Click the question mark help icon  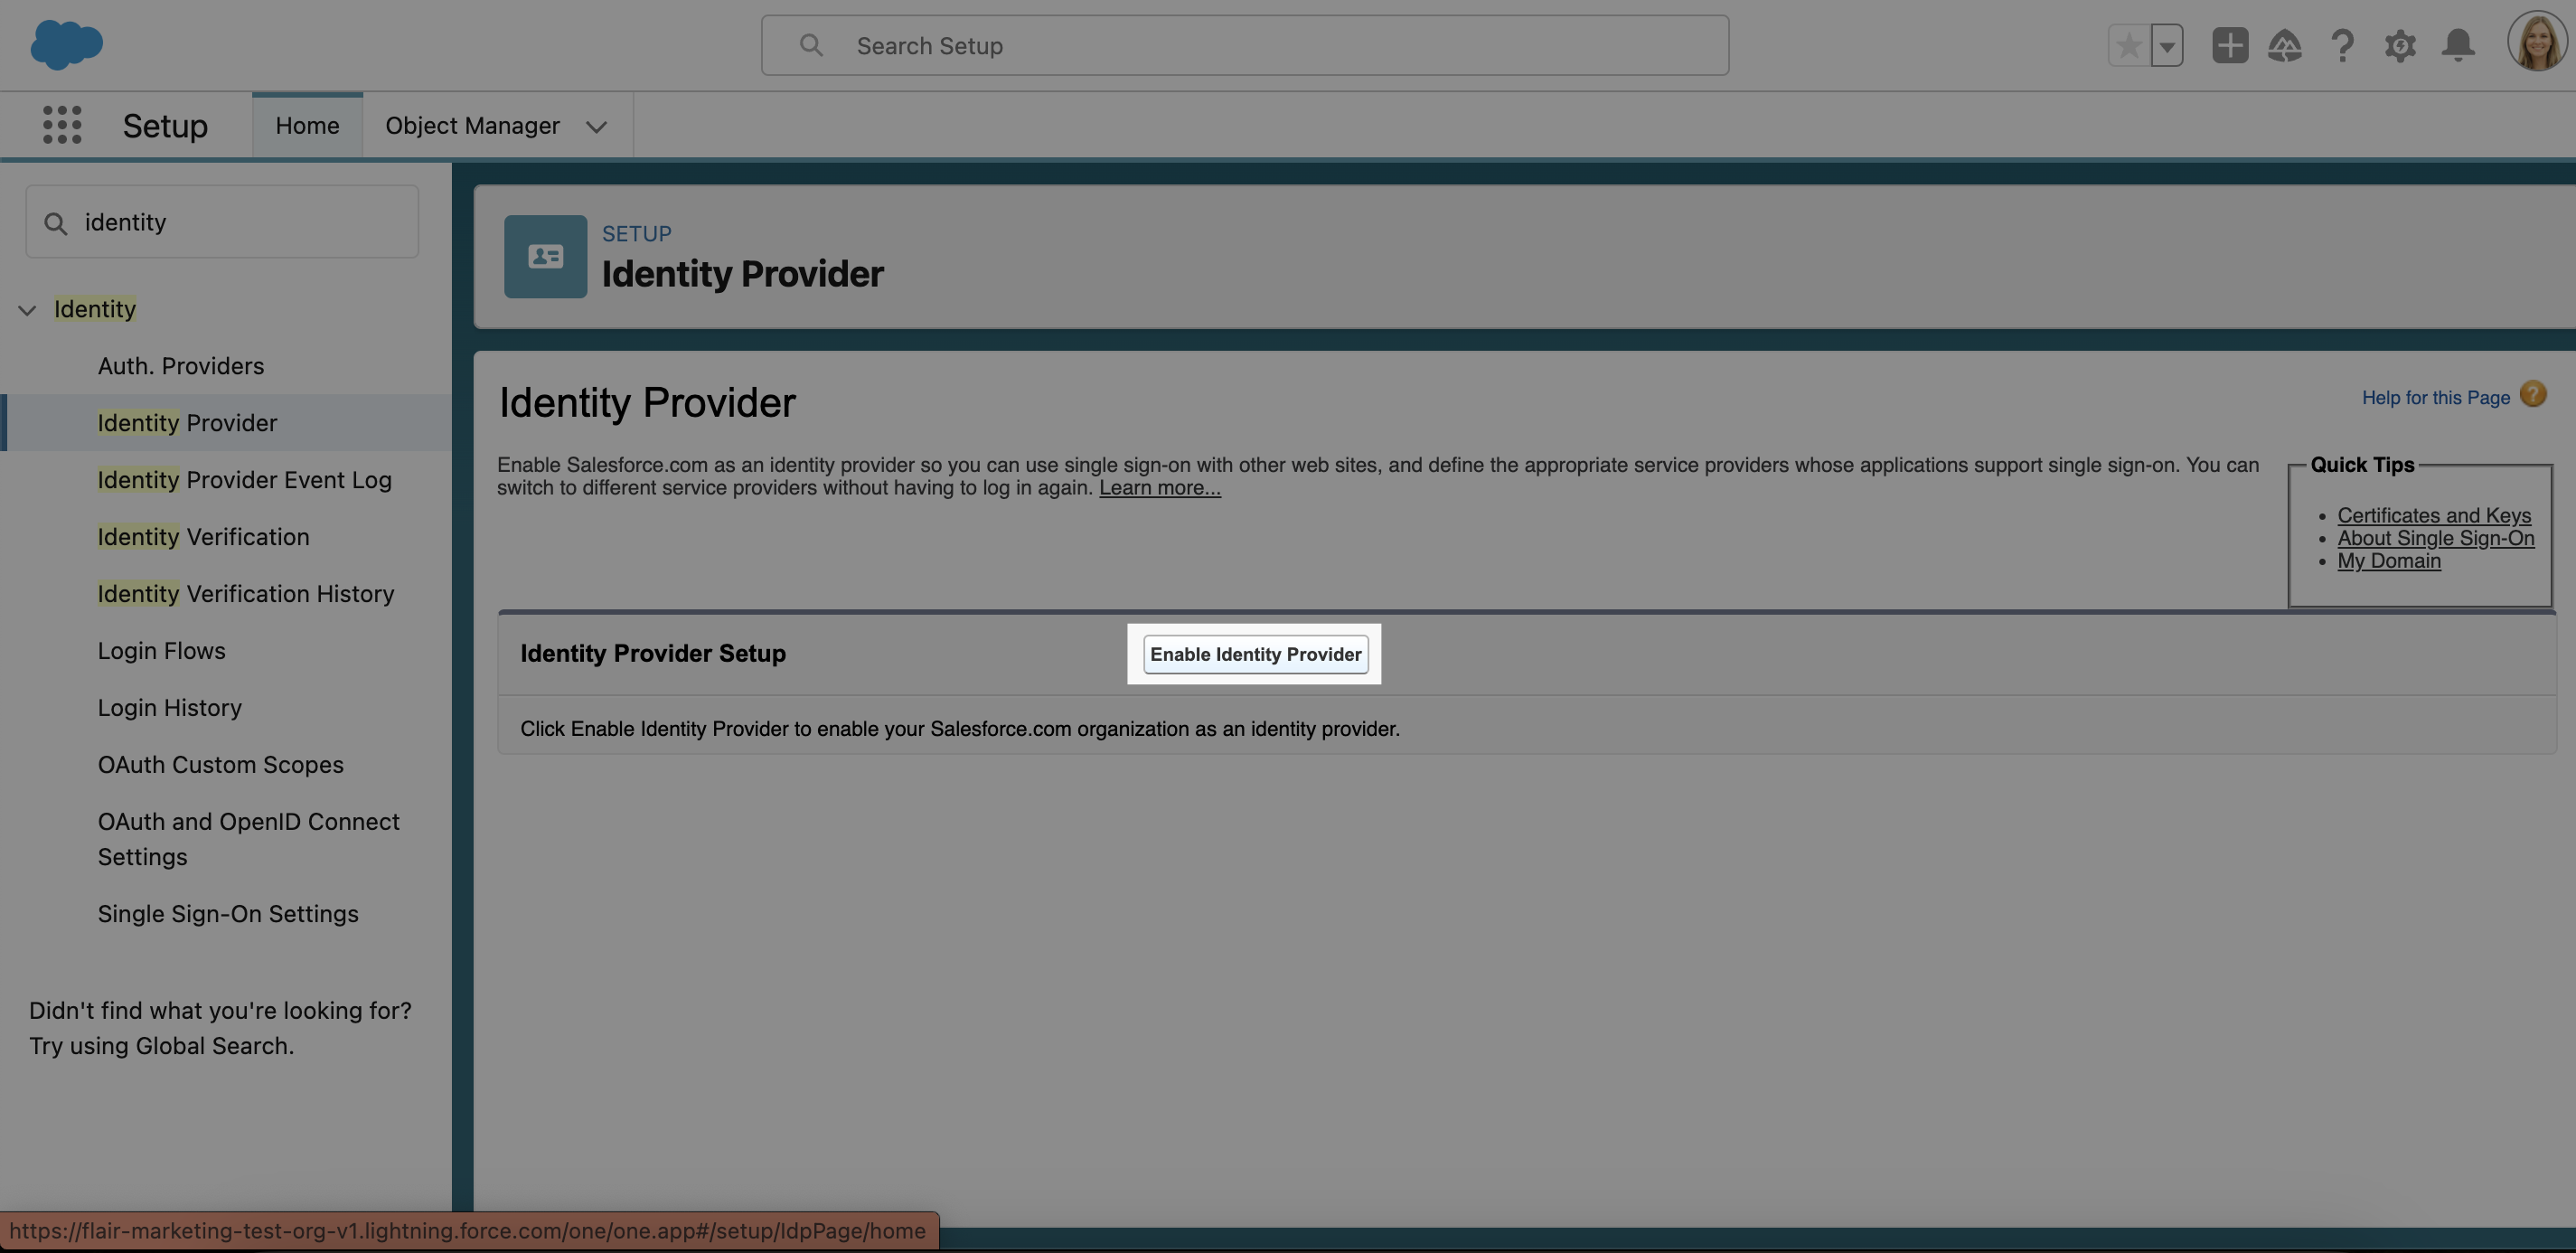(2341, 46)
